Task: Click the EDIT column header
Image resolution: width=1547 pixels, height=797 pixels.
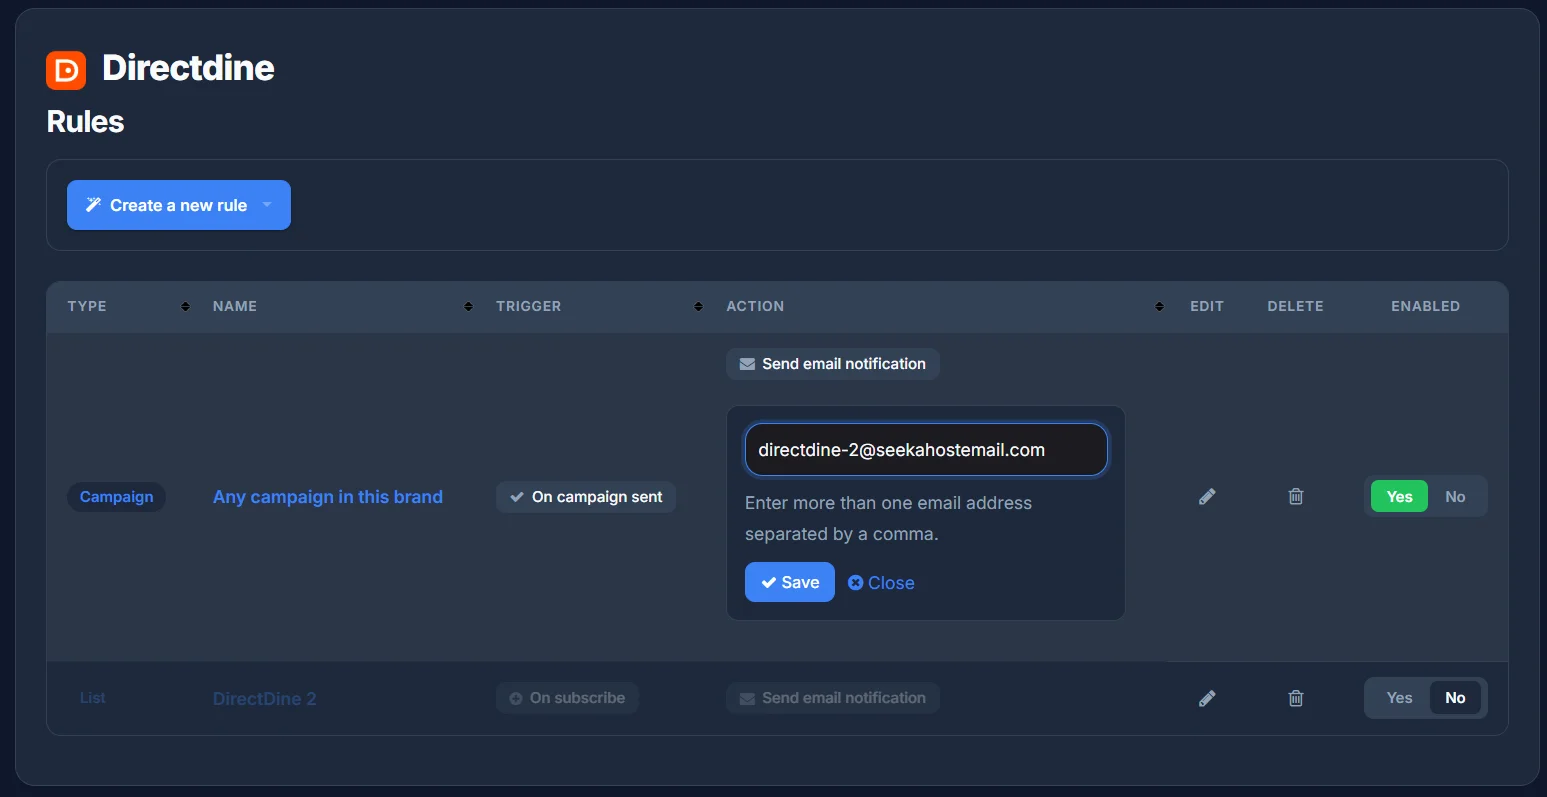Action: (1207, 306)
